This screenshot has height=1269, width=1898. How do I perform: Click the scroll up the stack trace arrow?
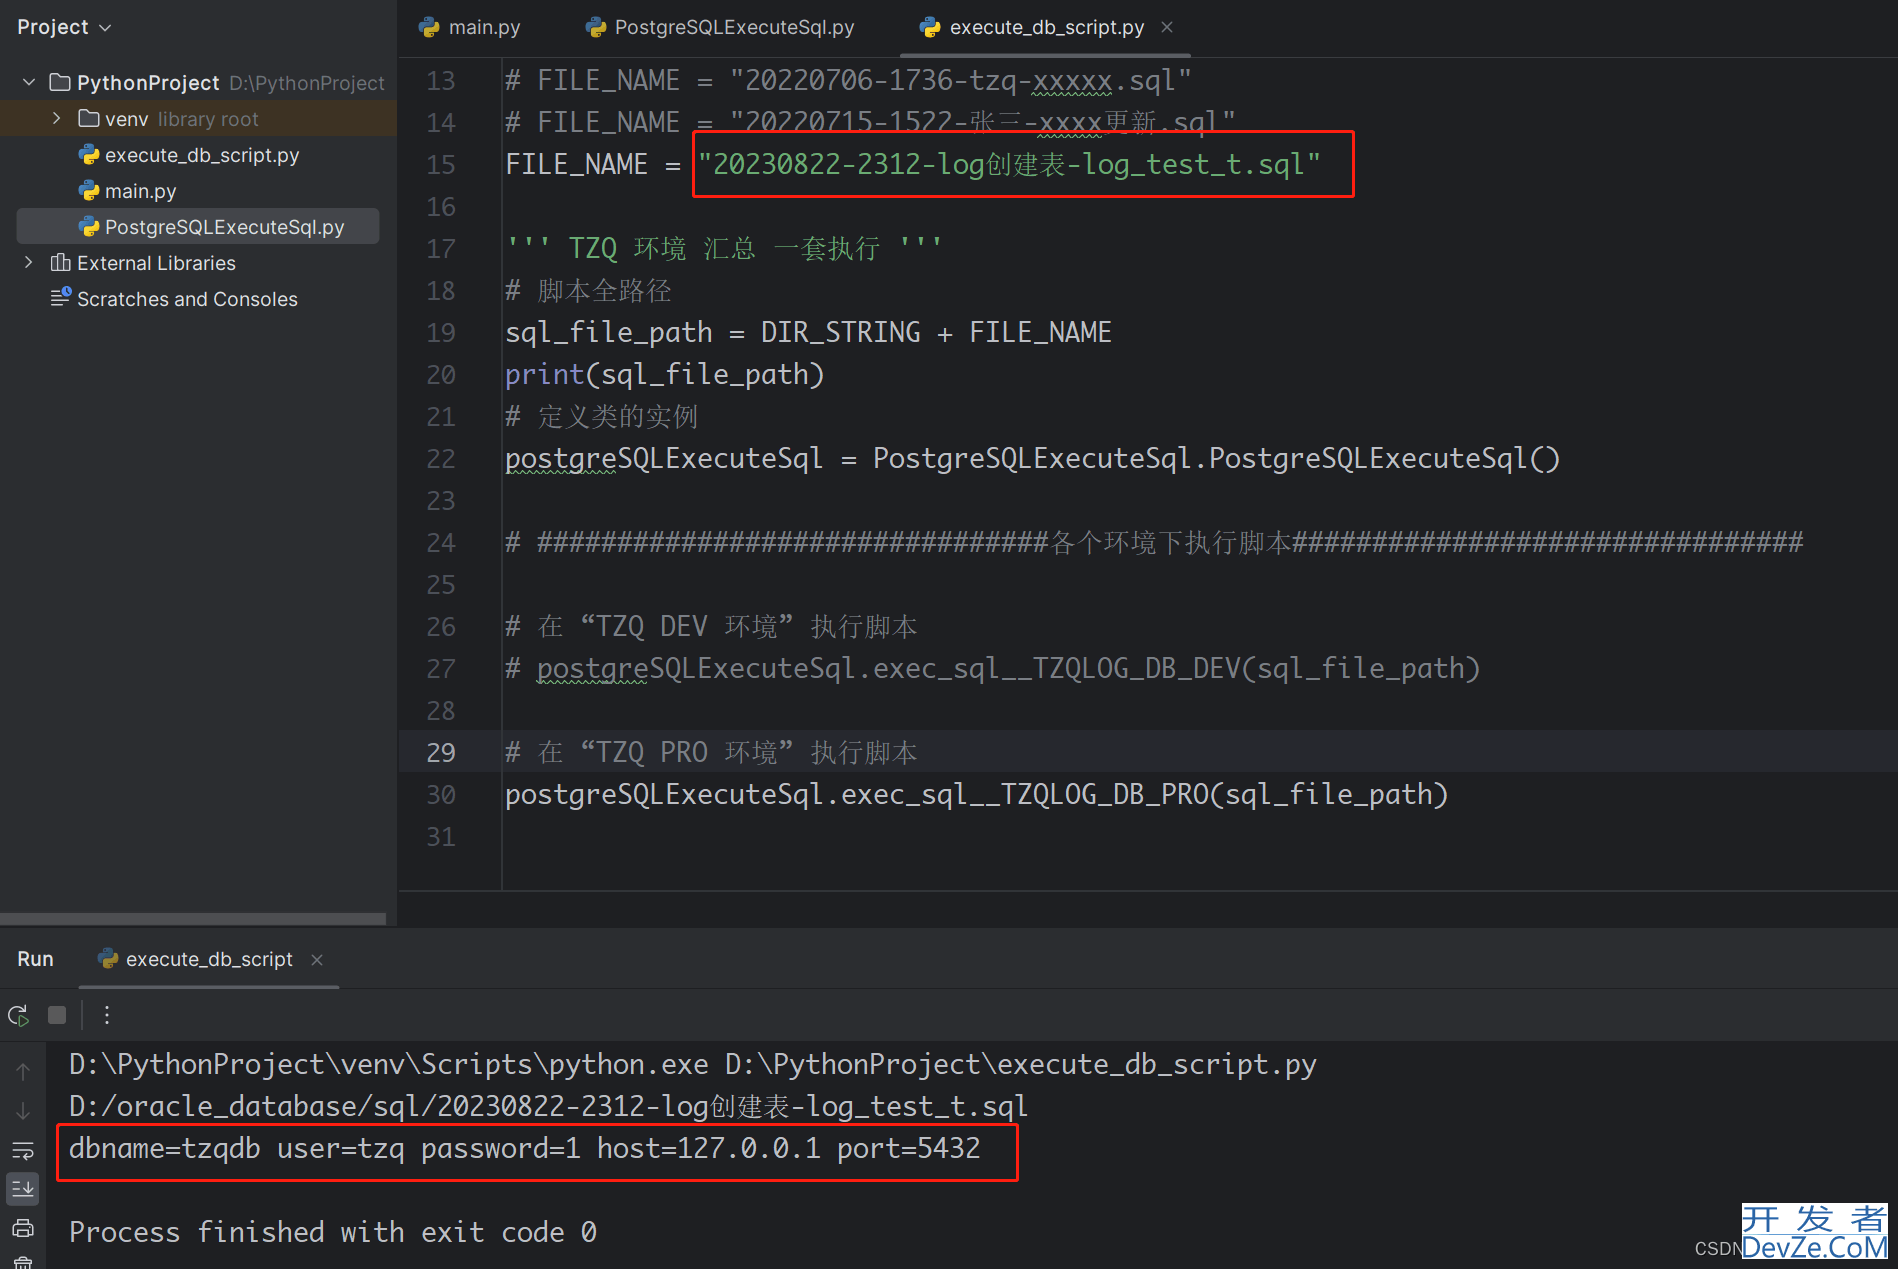coord(23,1071)
